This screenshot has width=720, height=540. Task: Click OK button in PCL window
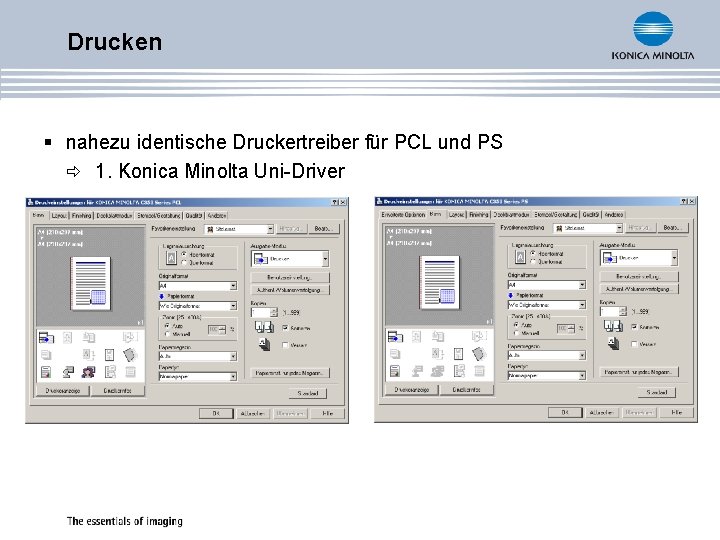click(x=216, y=414)
